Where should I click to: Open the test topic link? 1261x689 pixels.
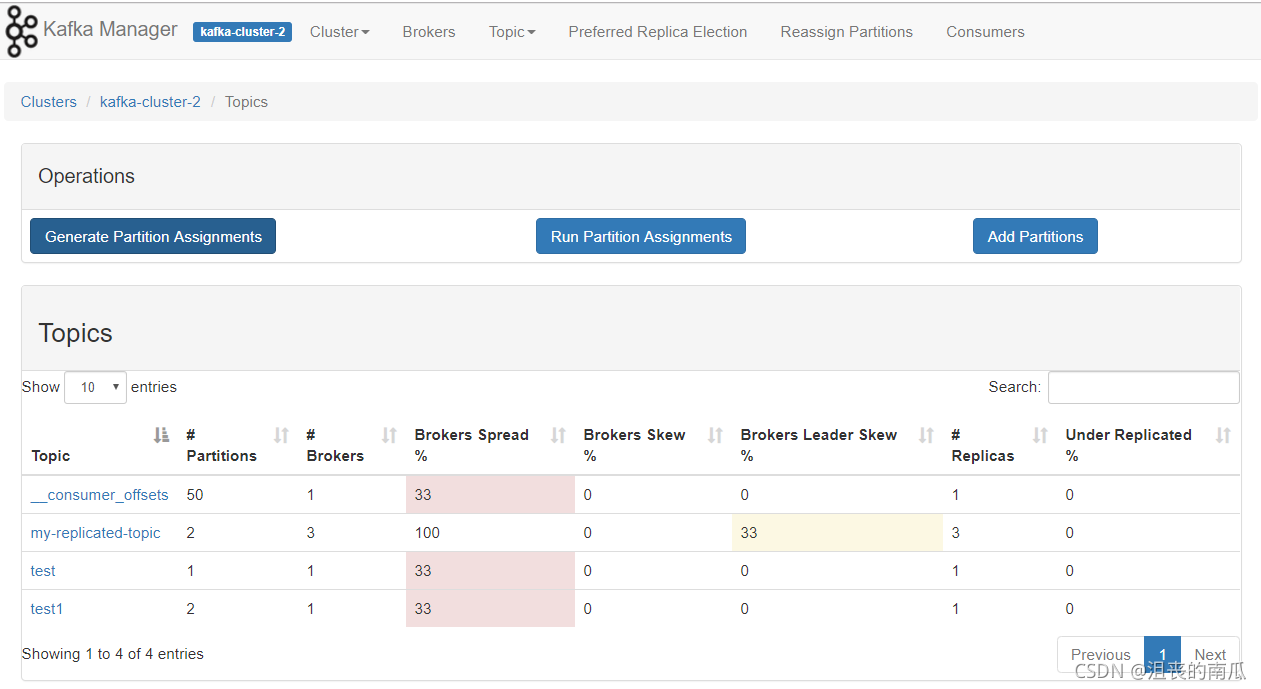pyautogui.click(x=43, y=571)
